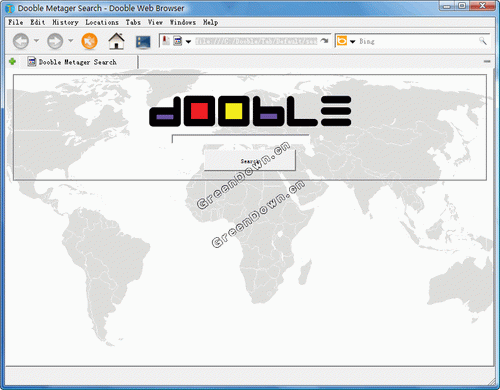Image resolution: width=500 pixels, height=390 pixels.
Task: Expand the forward history dropdown arrow
Action: [x=70, y=41]
